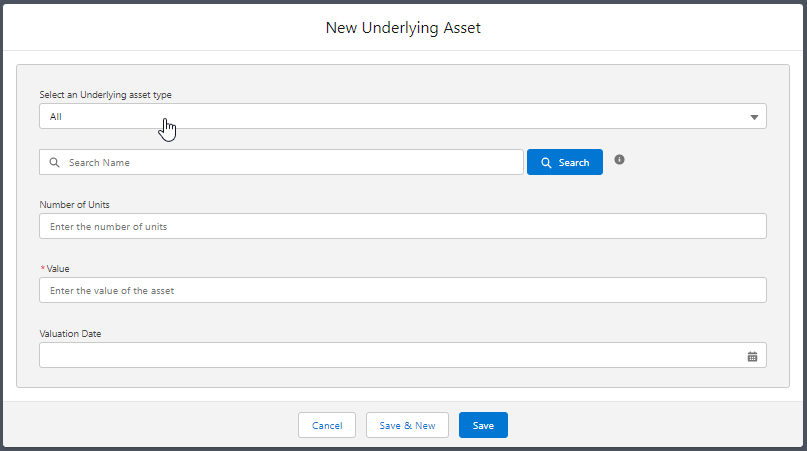Click into the Number of Units field

[402, 226]
